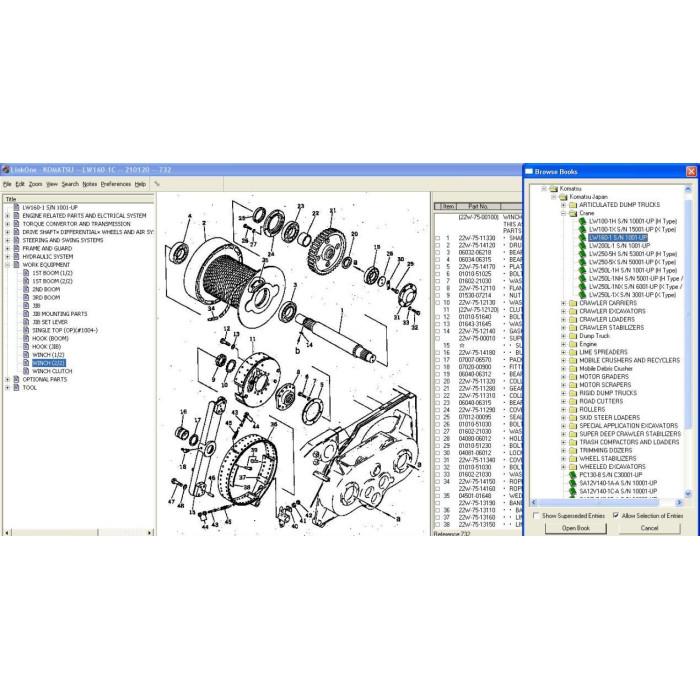
Task: Select LW250-5X S/N 50001-UP book entry
Action: click(632, 262)
